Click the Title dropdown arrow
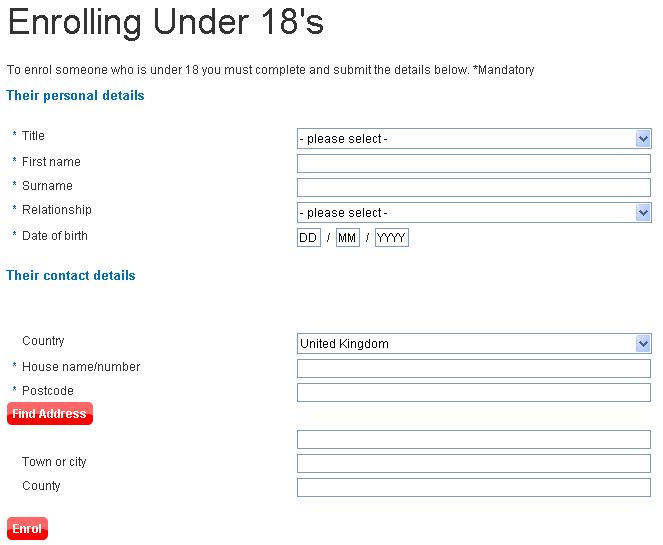This screenshot has width=663, height=545. (x=643, y=139)
